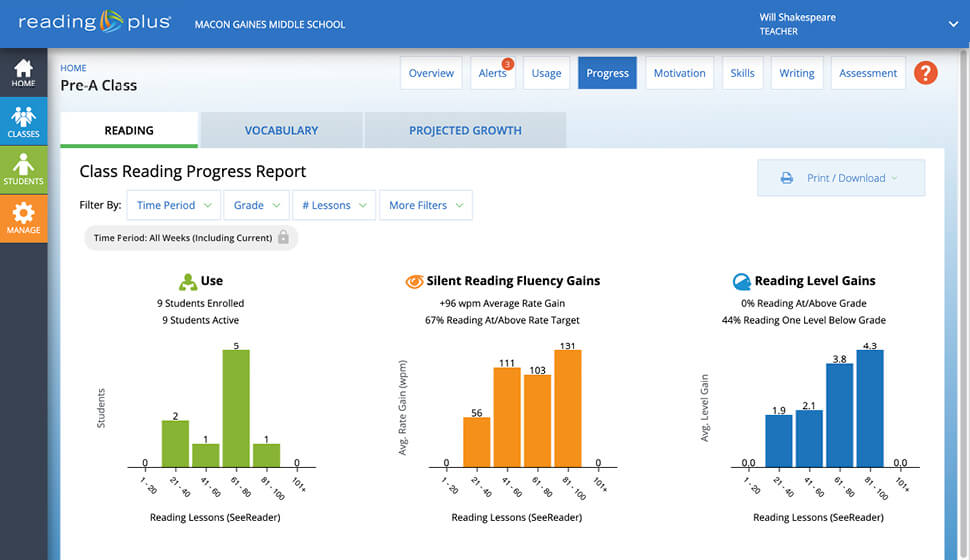
Task: Open Classes from the sidebar
Action: [23, 121]
